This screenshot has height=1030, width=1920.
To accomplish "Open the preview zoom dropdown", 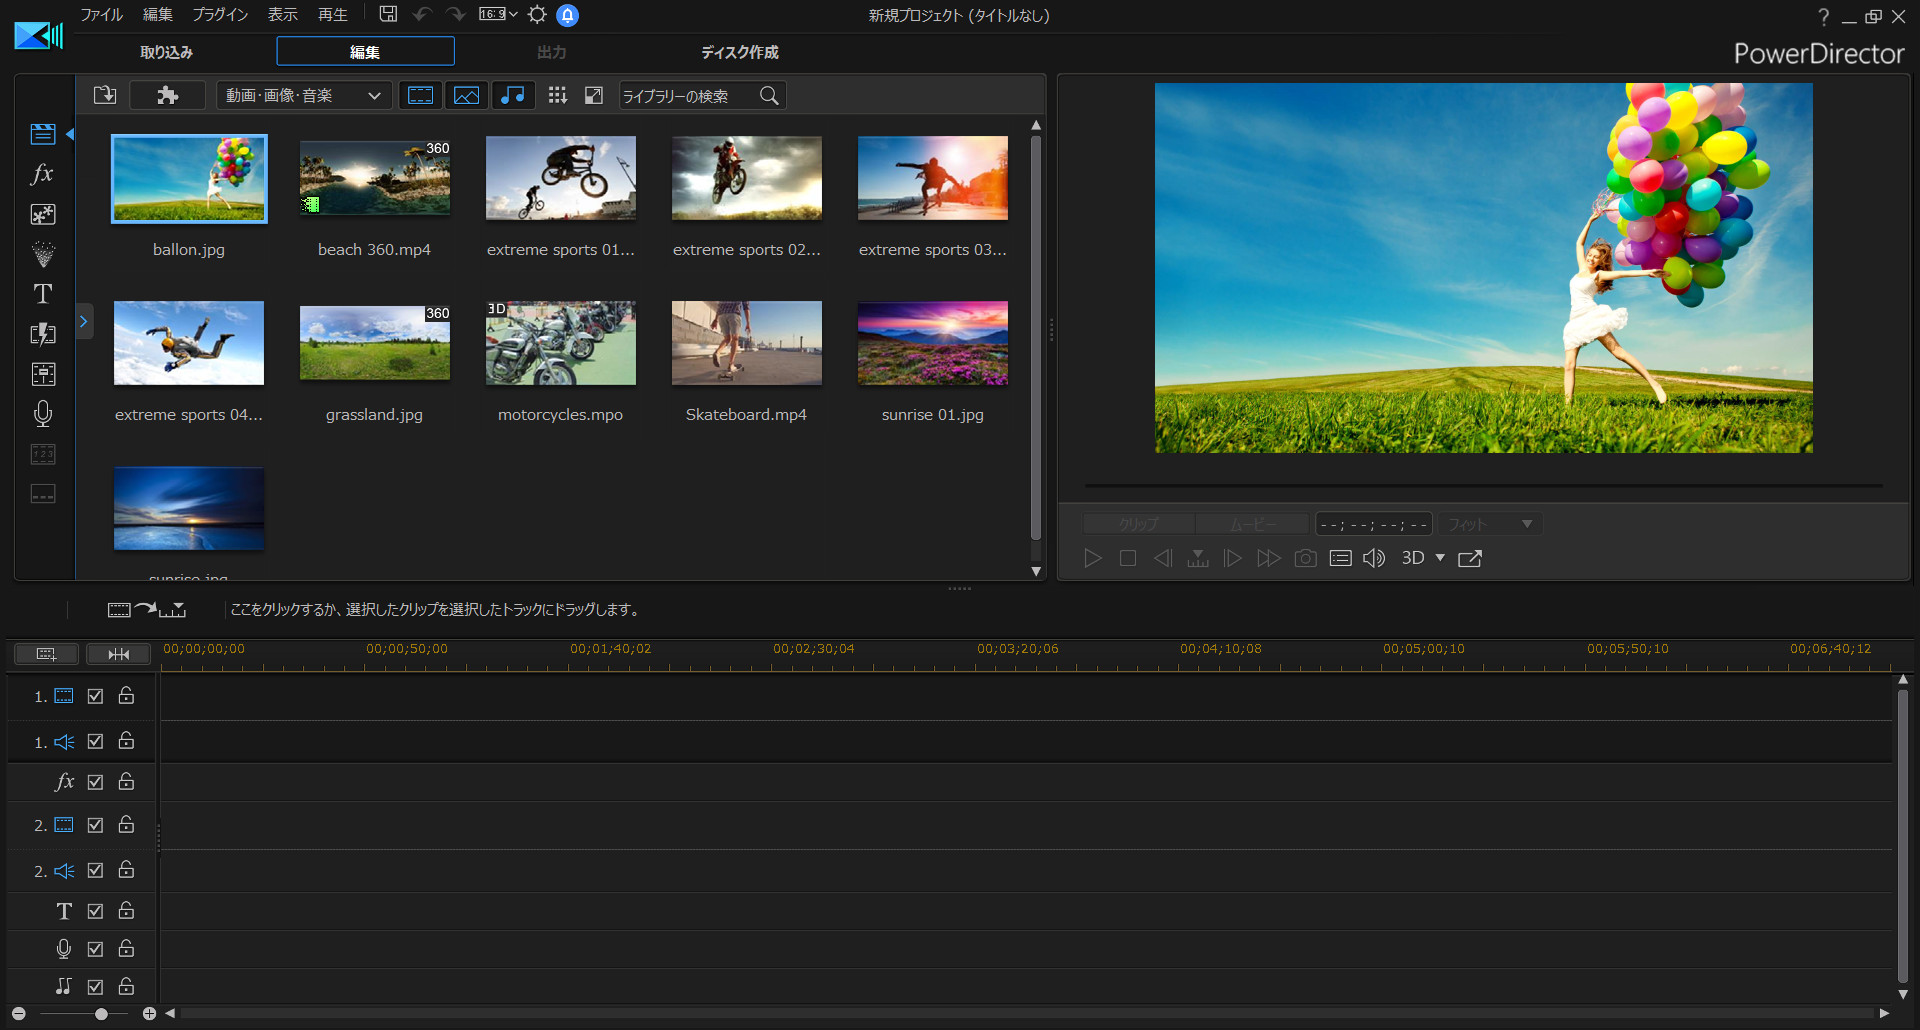I will (1490, 524).
